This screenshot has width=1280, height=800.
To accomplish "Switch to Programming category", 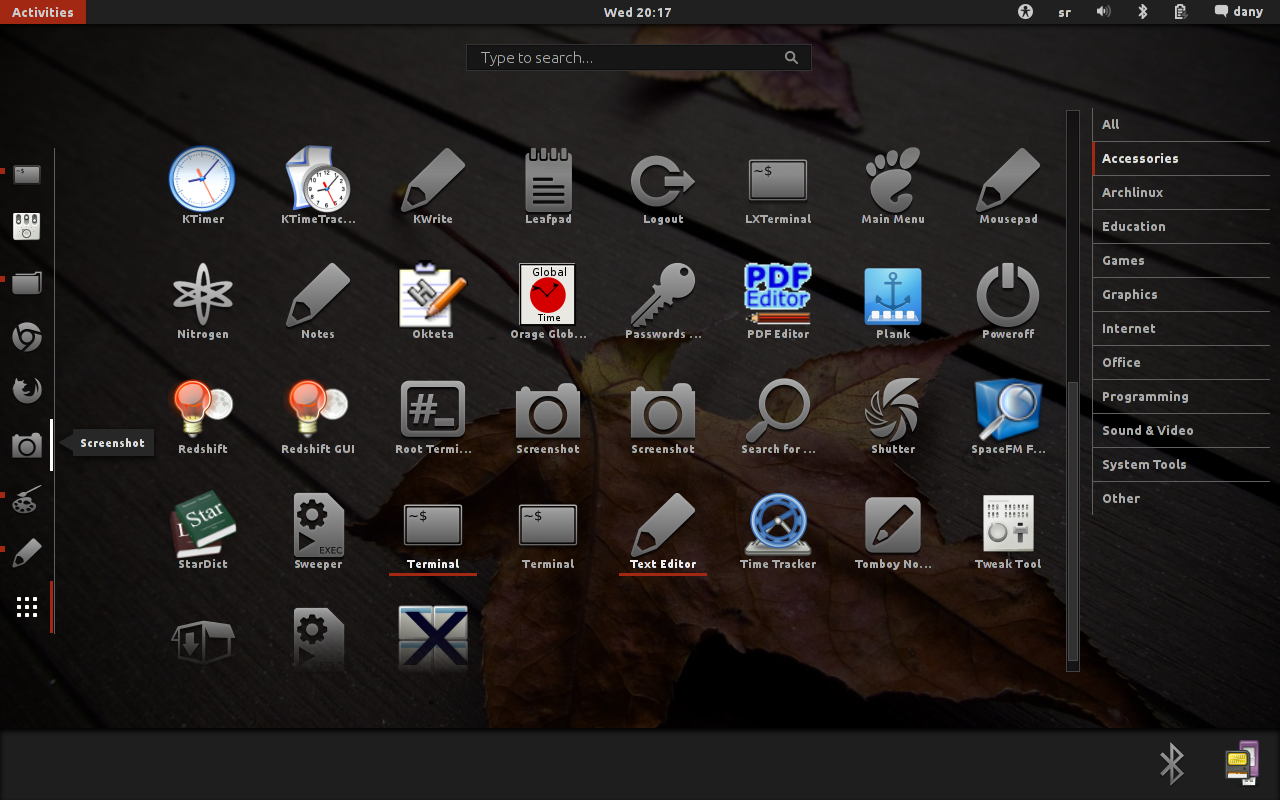I will 1181,396.
